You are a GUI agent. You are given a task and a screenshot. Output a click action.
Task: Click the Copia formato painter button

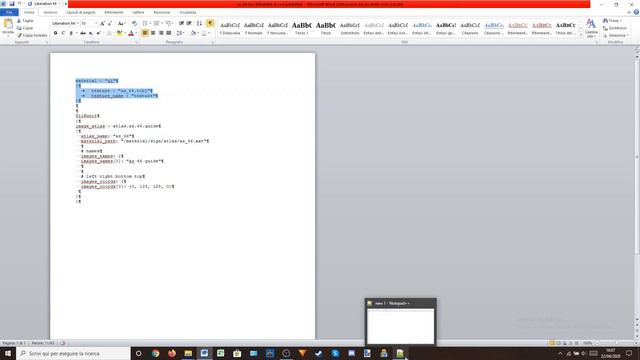click(x=32, y=36)
